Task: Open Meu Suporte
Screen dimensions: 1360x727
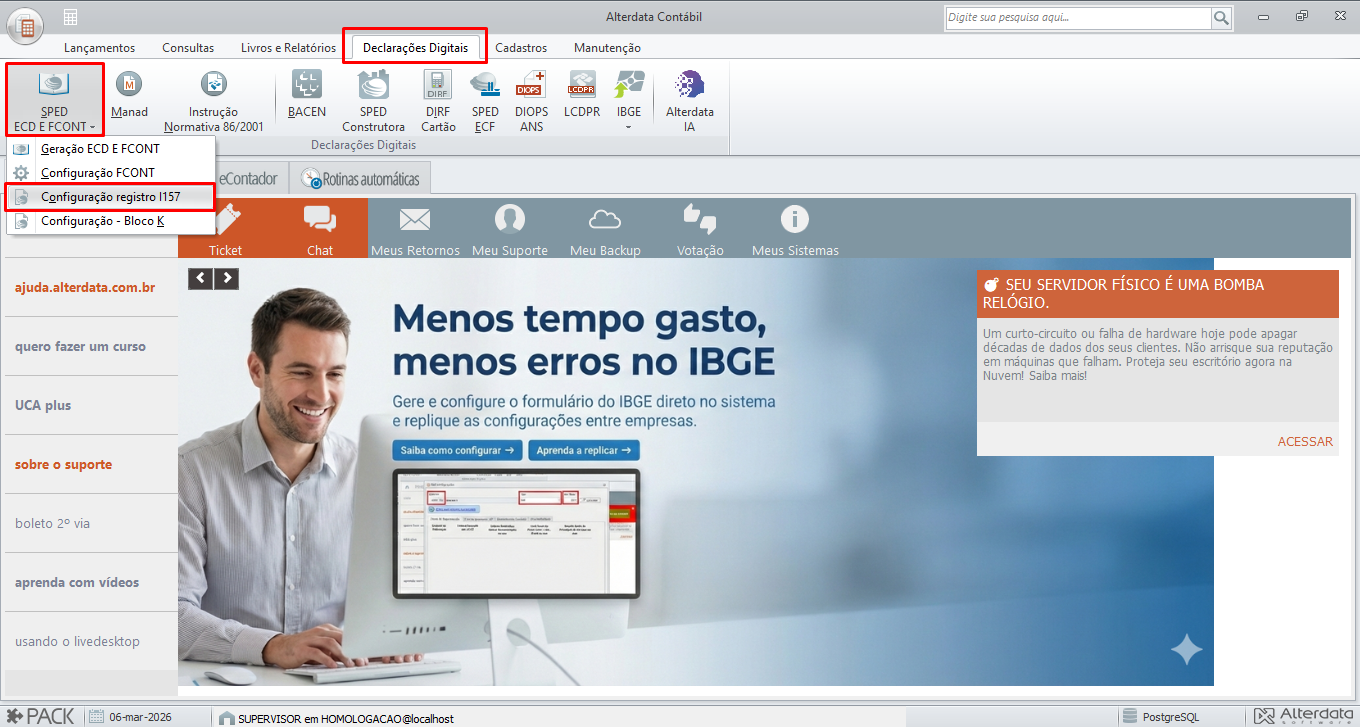Action: pyautogui.click(x=510, y=231)
